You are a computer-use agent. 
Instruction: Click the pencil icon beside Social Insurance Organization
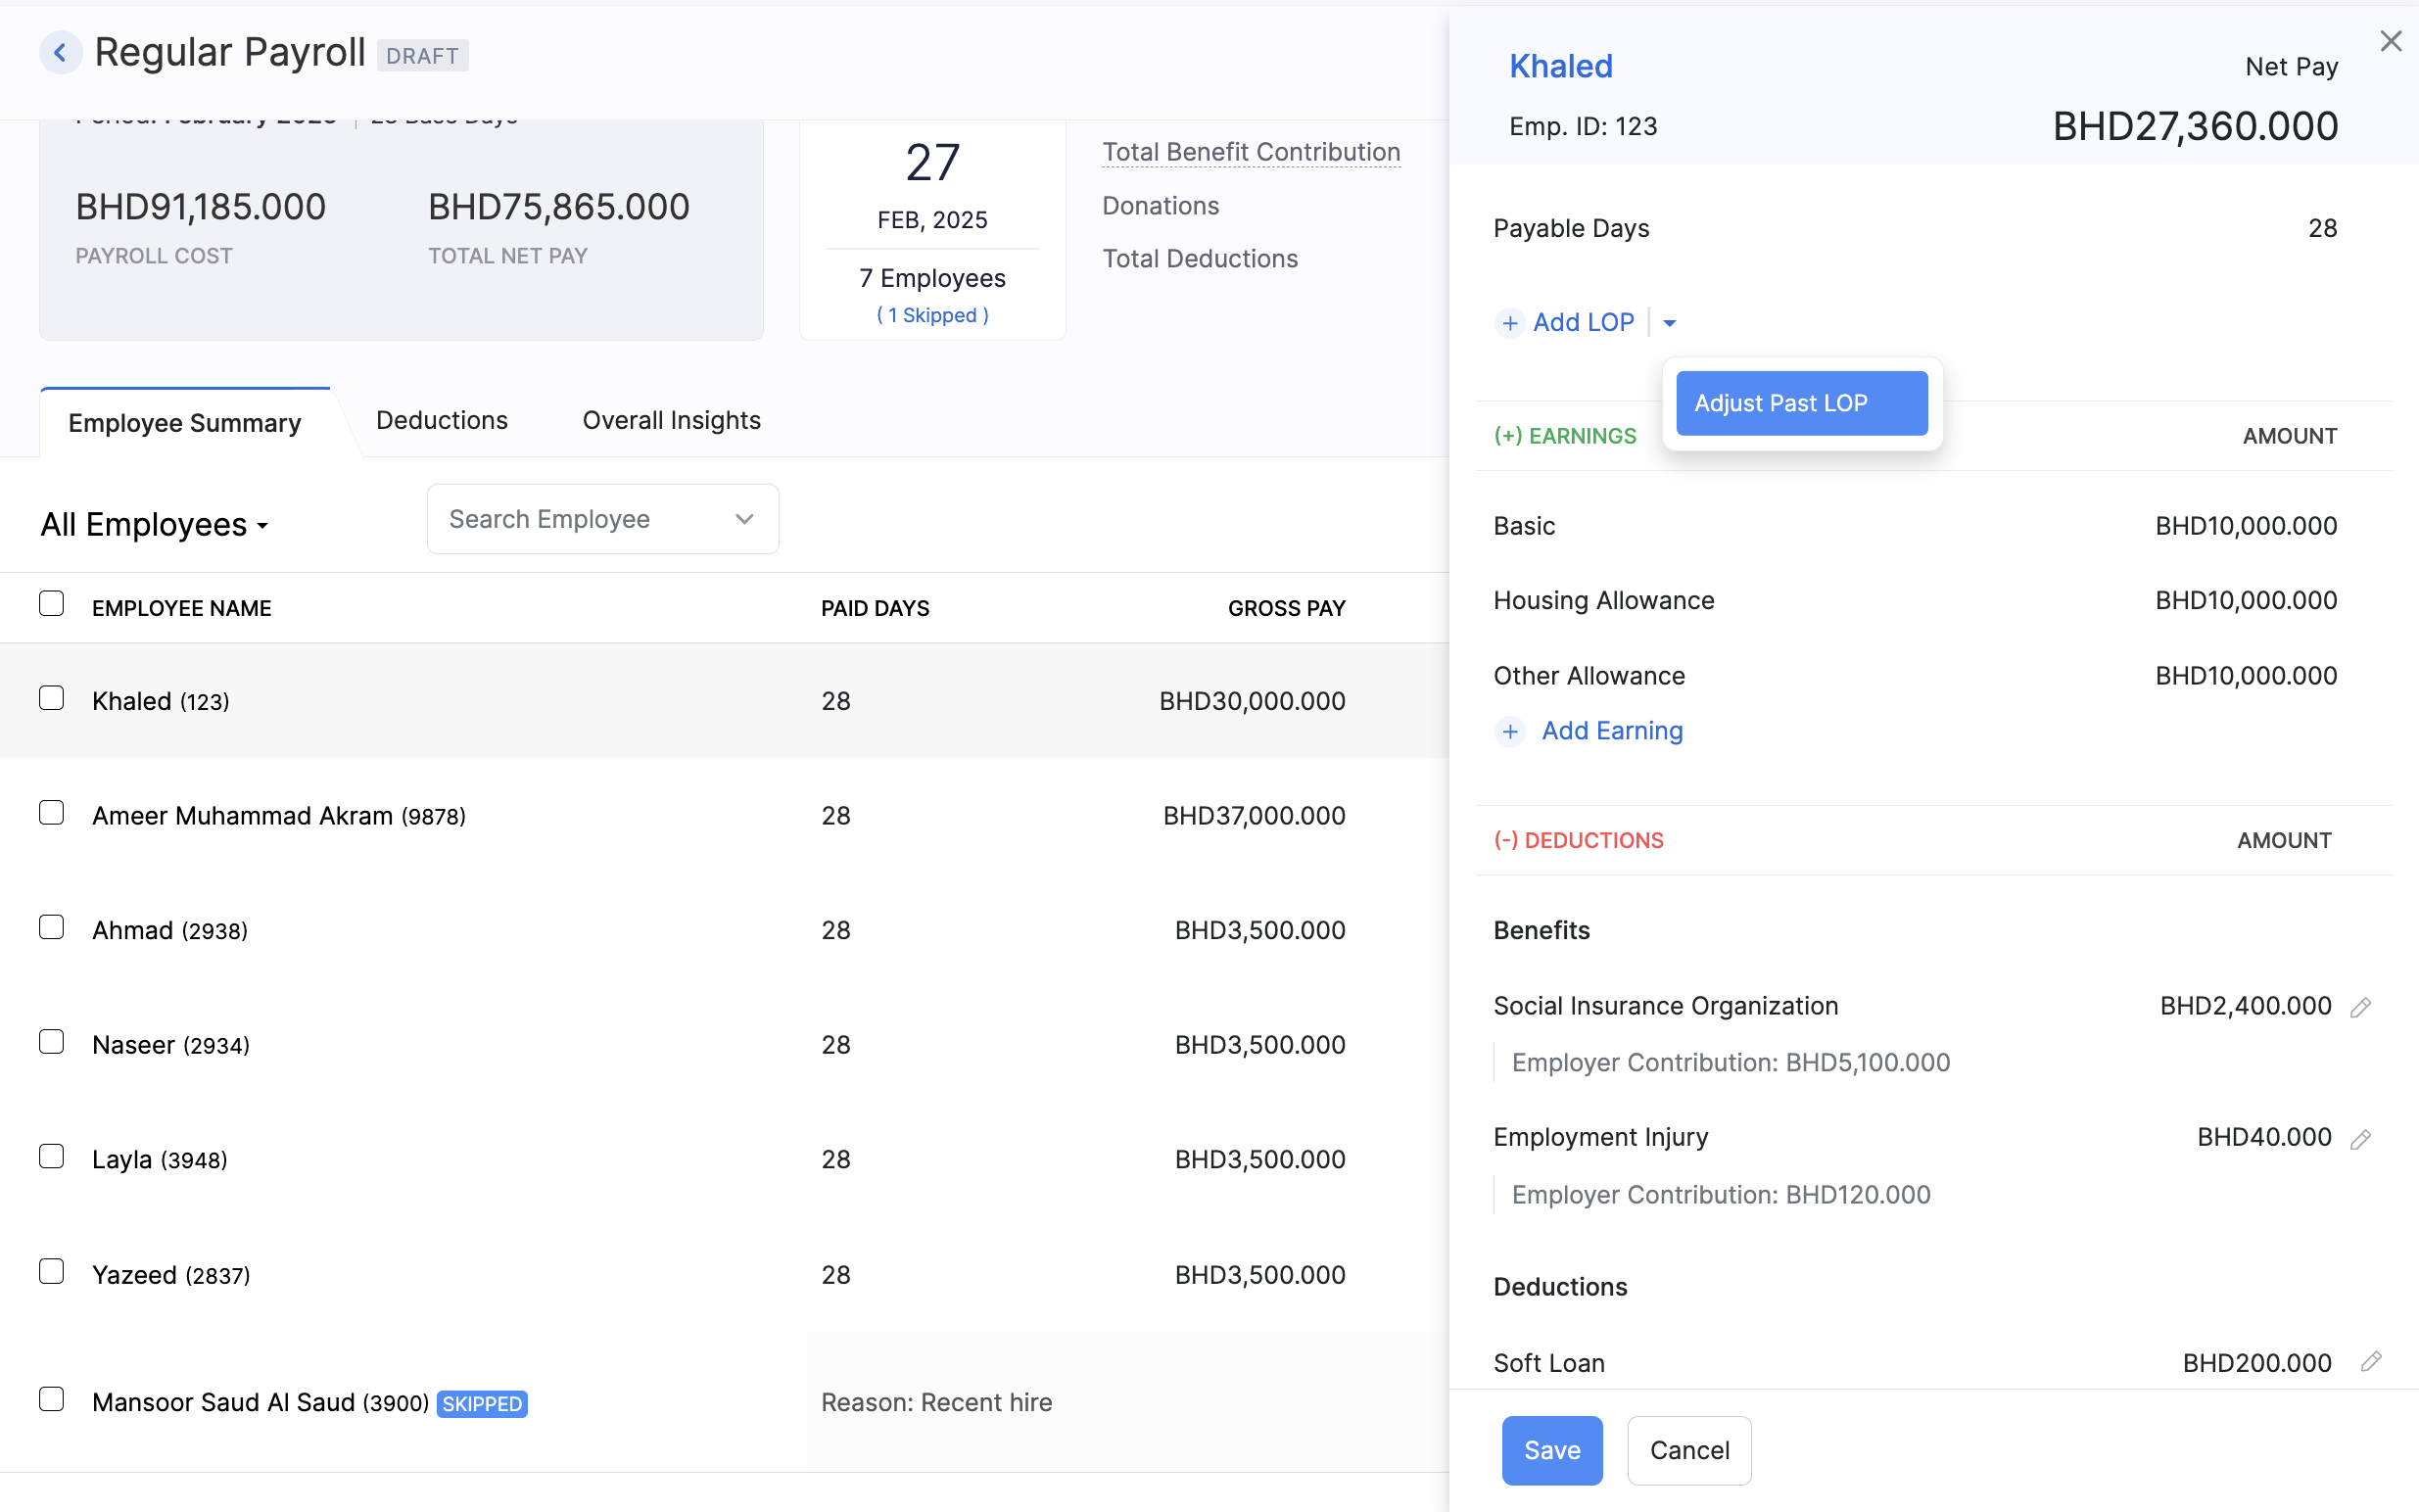2360,1006
